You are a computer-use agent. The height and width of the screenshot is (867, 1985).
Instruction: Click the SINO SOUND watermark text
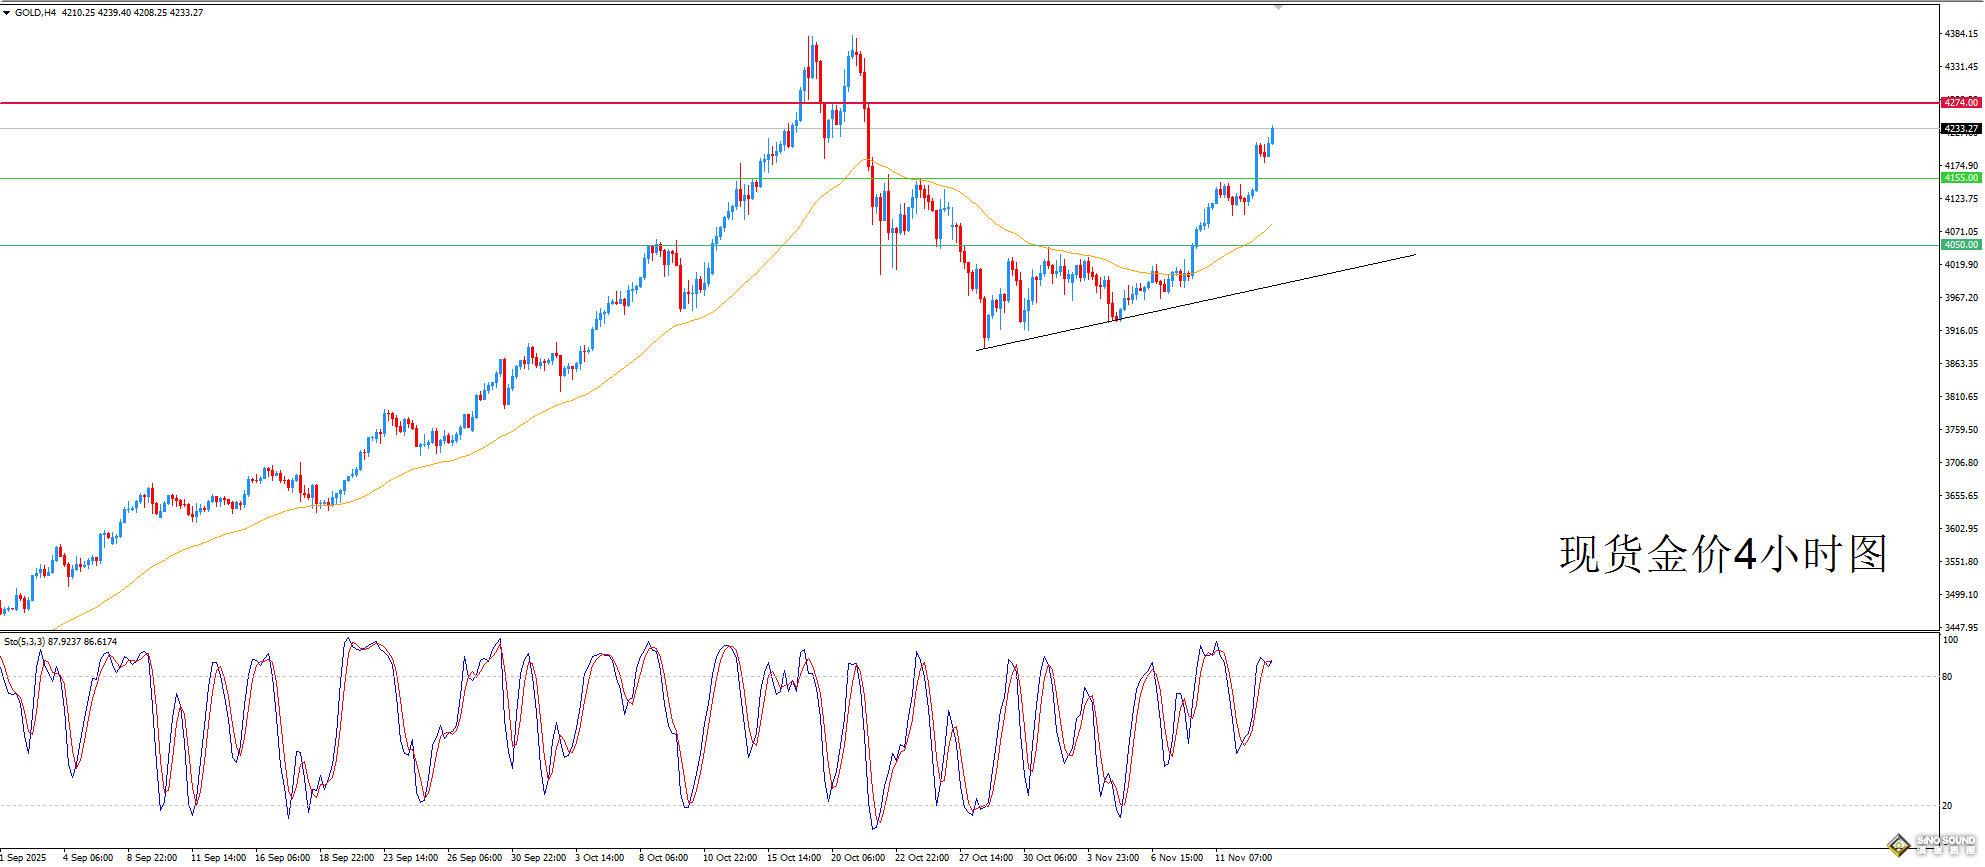[1946, 842]
